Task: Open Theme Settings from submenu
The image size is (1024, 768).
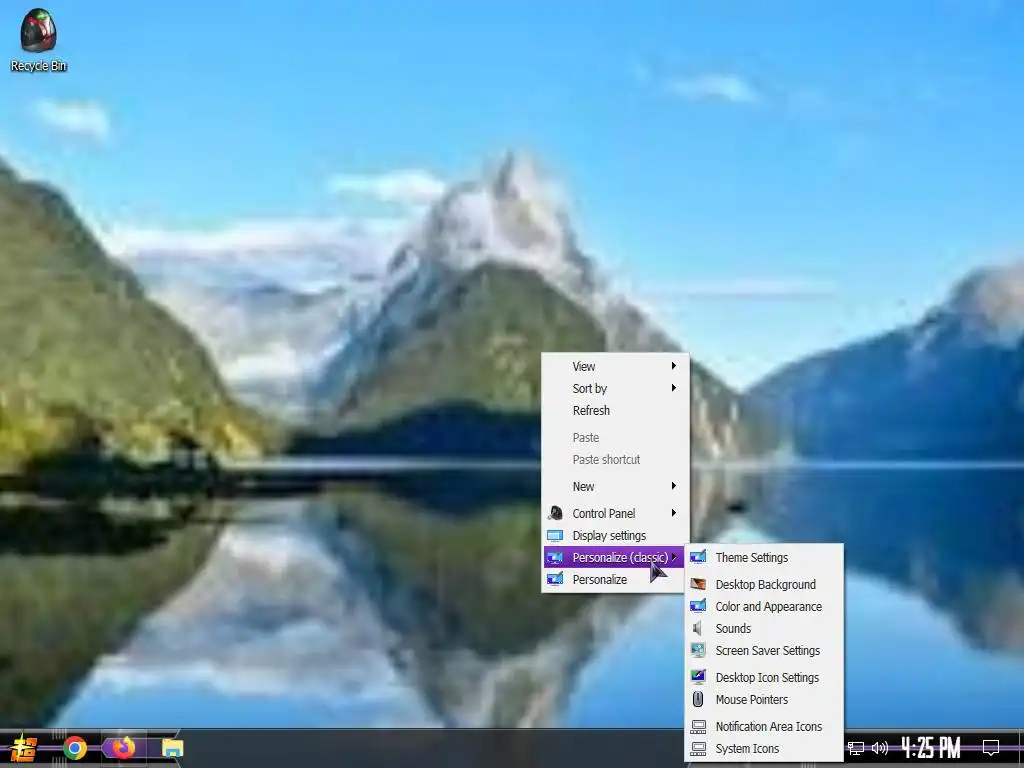Action: click(763, 557)
